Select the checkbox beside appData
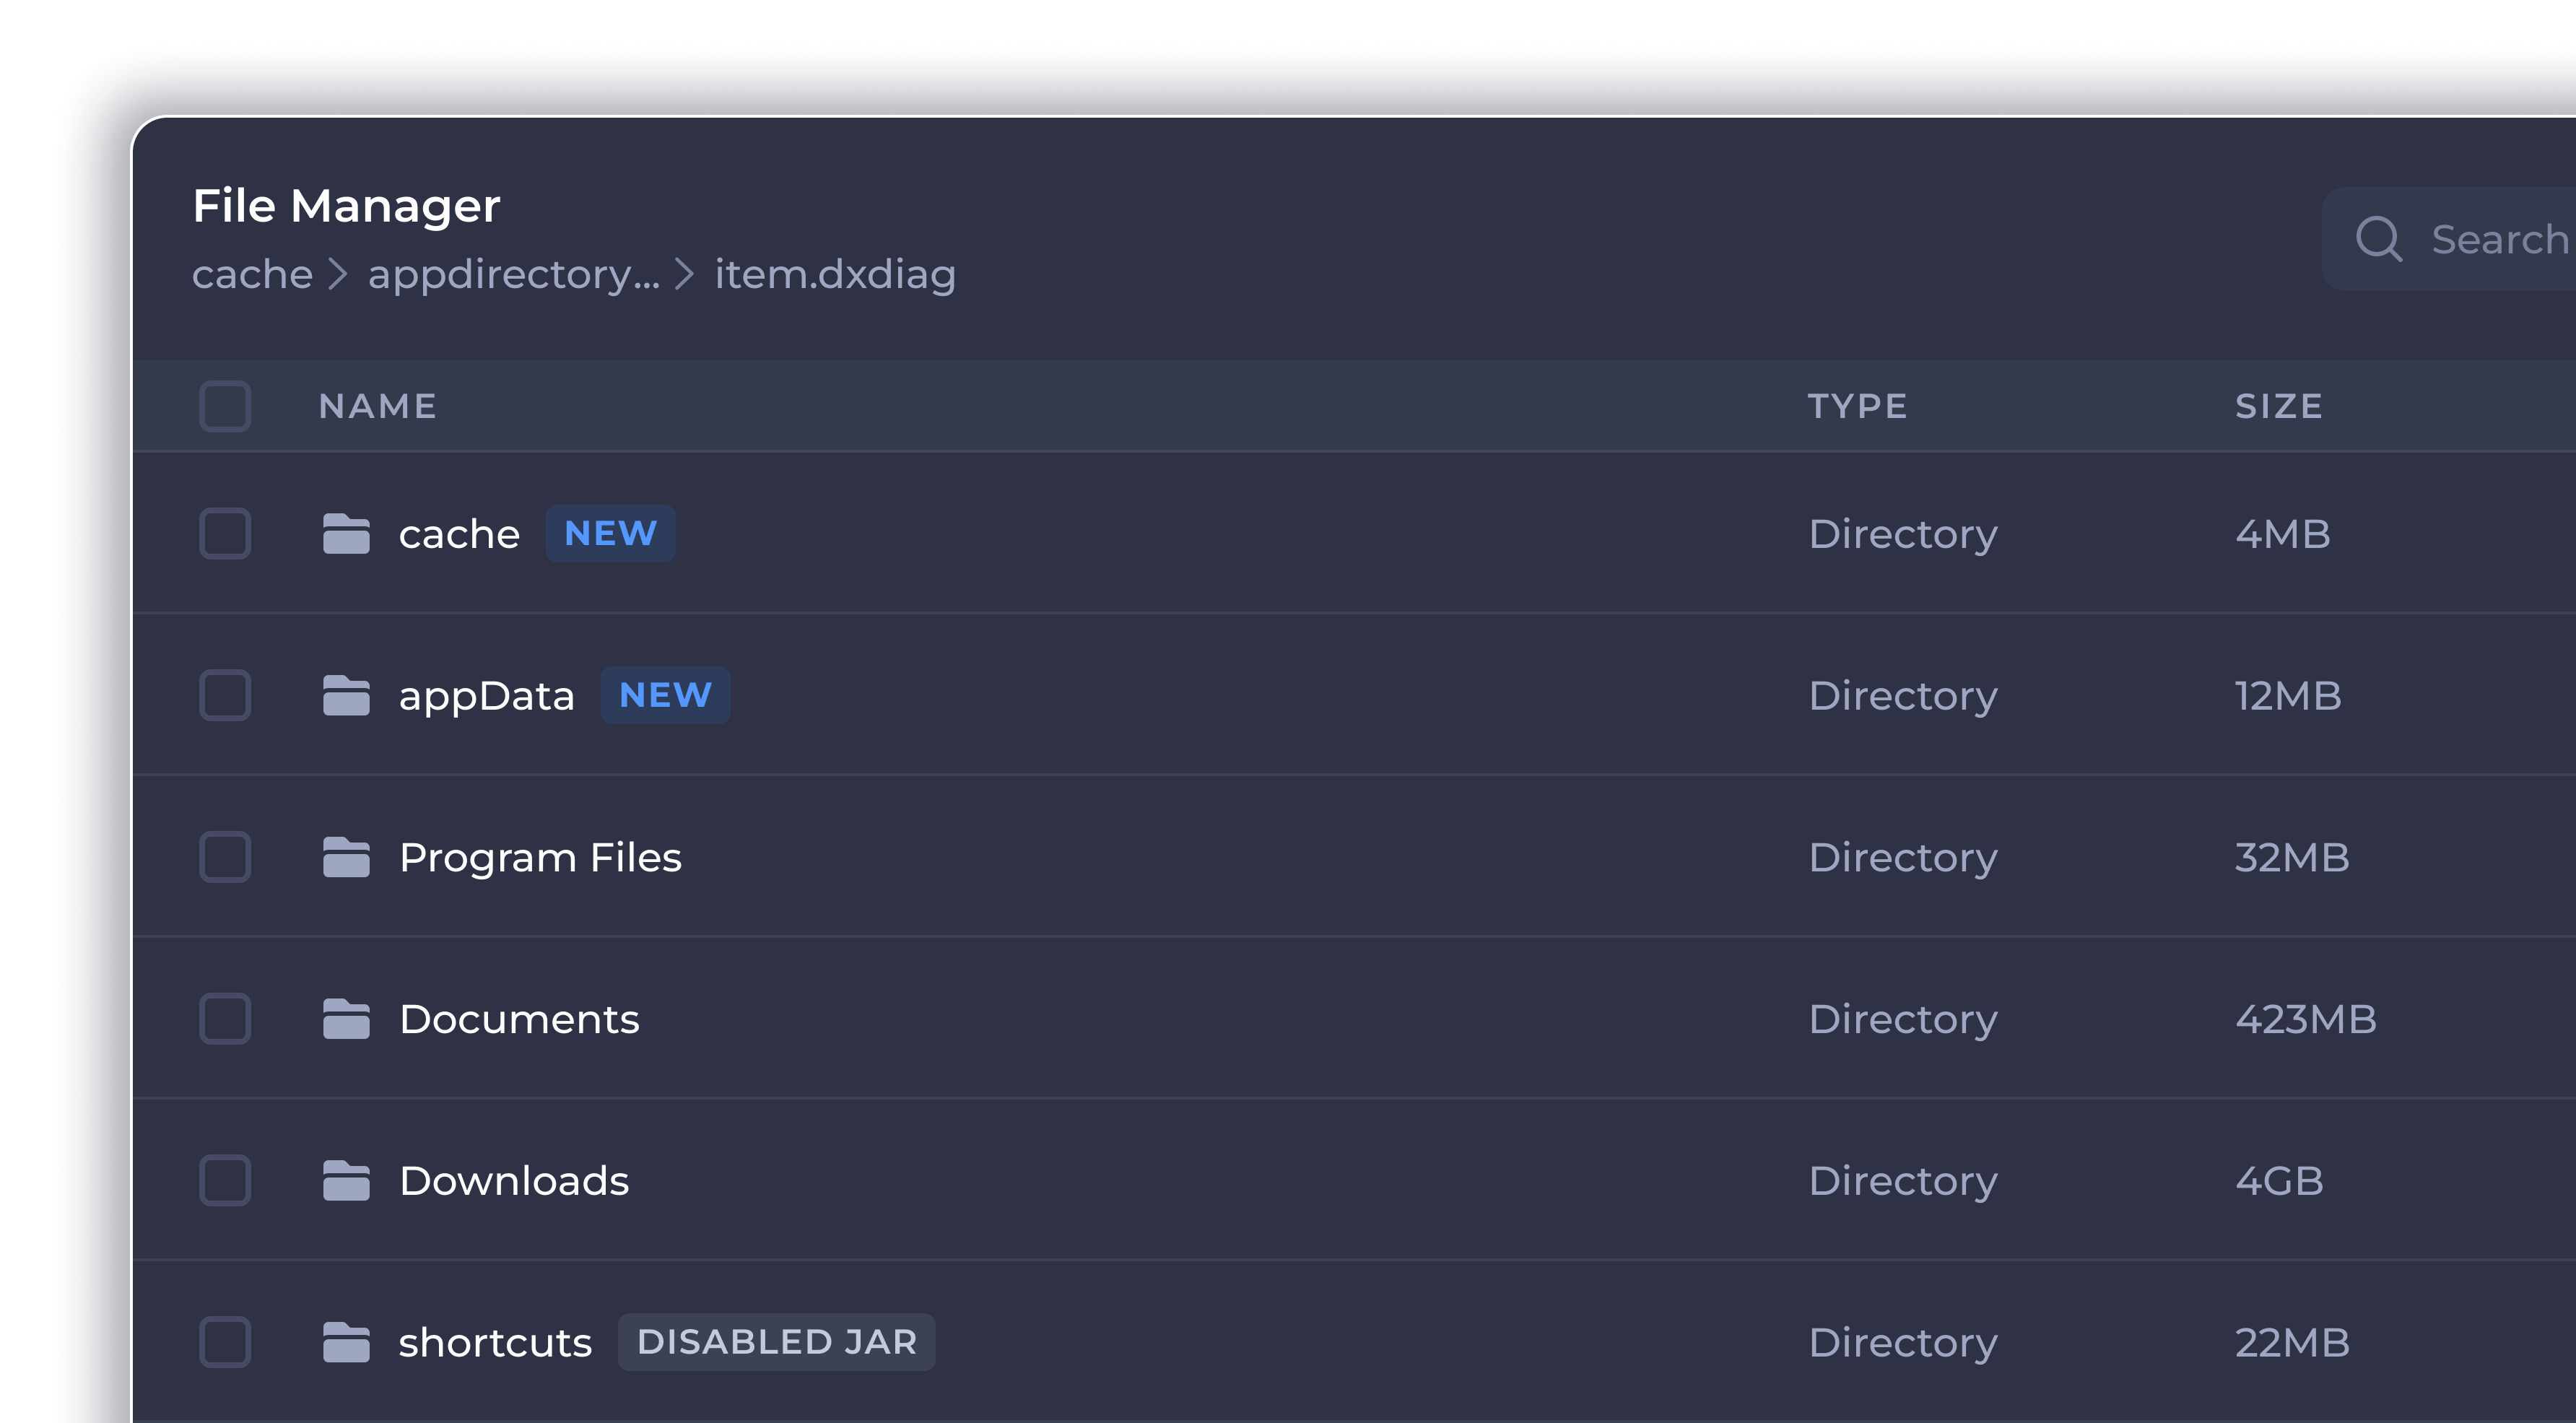 click(225, 695)
